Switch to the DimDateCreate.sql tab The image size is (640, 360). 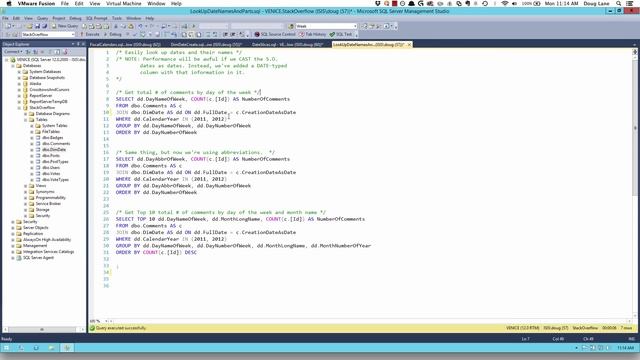[206, 44]
